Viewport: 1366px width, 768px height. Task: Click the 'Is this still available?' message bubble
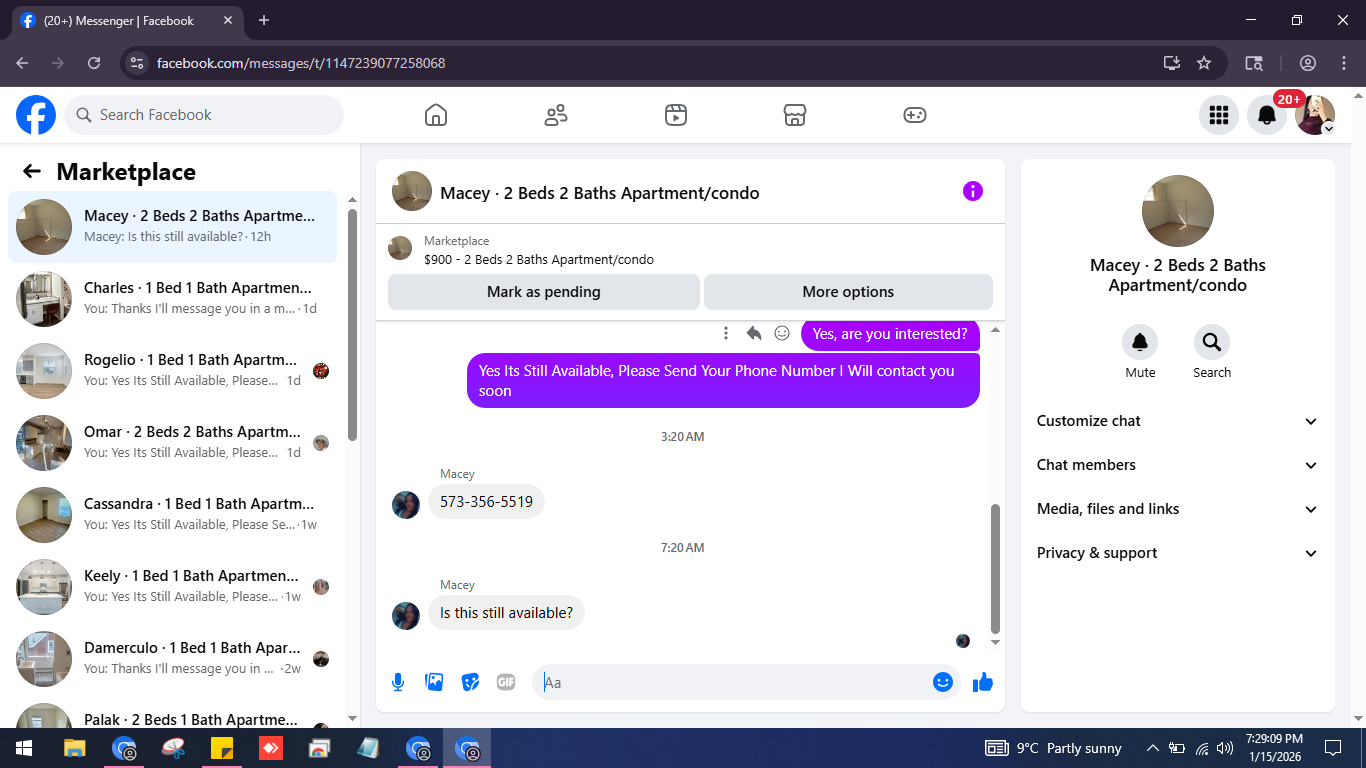(506, 613)
